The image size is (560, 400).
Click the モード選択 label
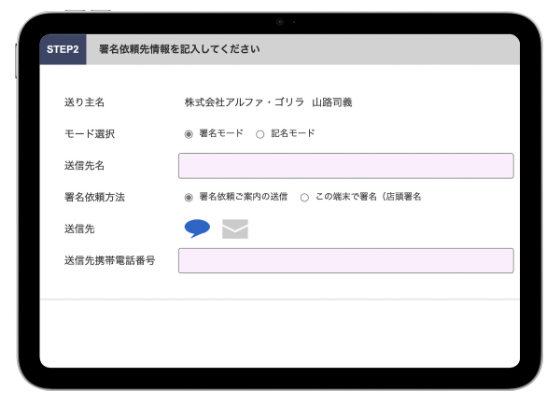pyautogui.click(x=89, y=134)
